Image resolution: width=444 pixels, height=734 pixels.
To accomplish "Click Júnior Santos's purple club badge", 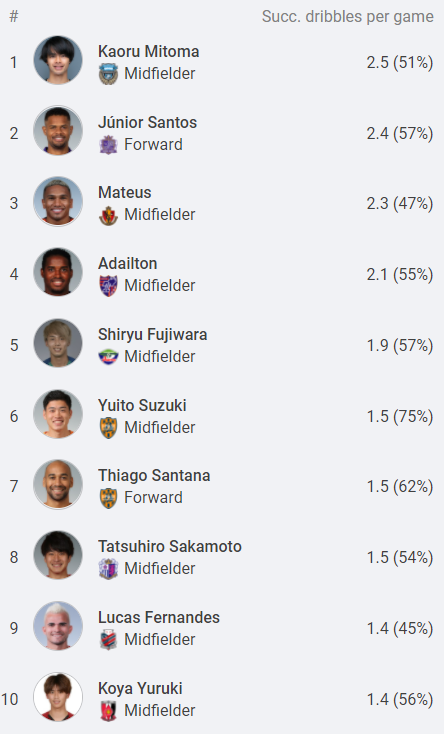I will pyautogui.click(x=108, y=145).
